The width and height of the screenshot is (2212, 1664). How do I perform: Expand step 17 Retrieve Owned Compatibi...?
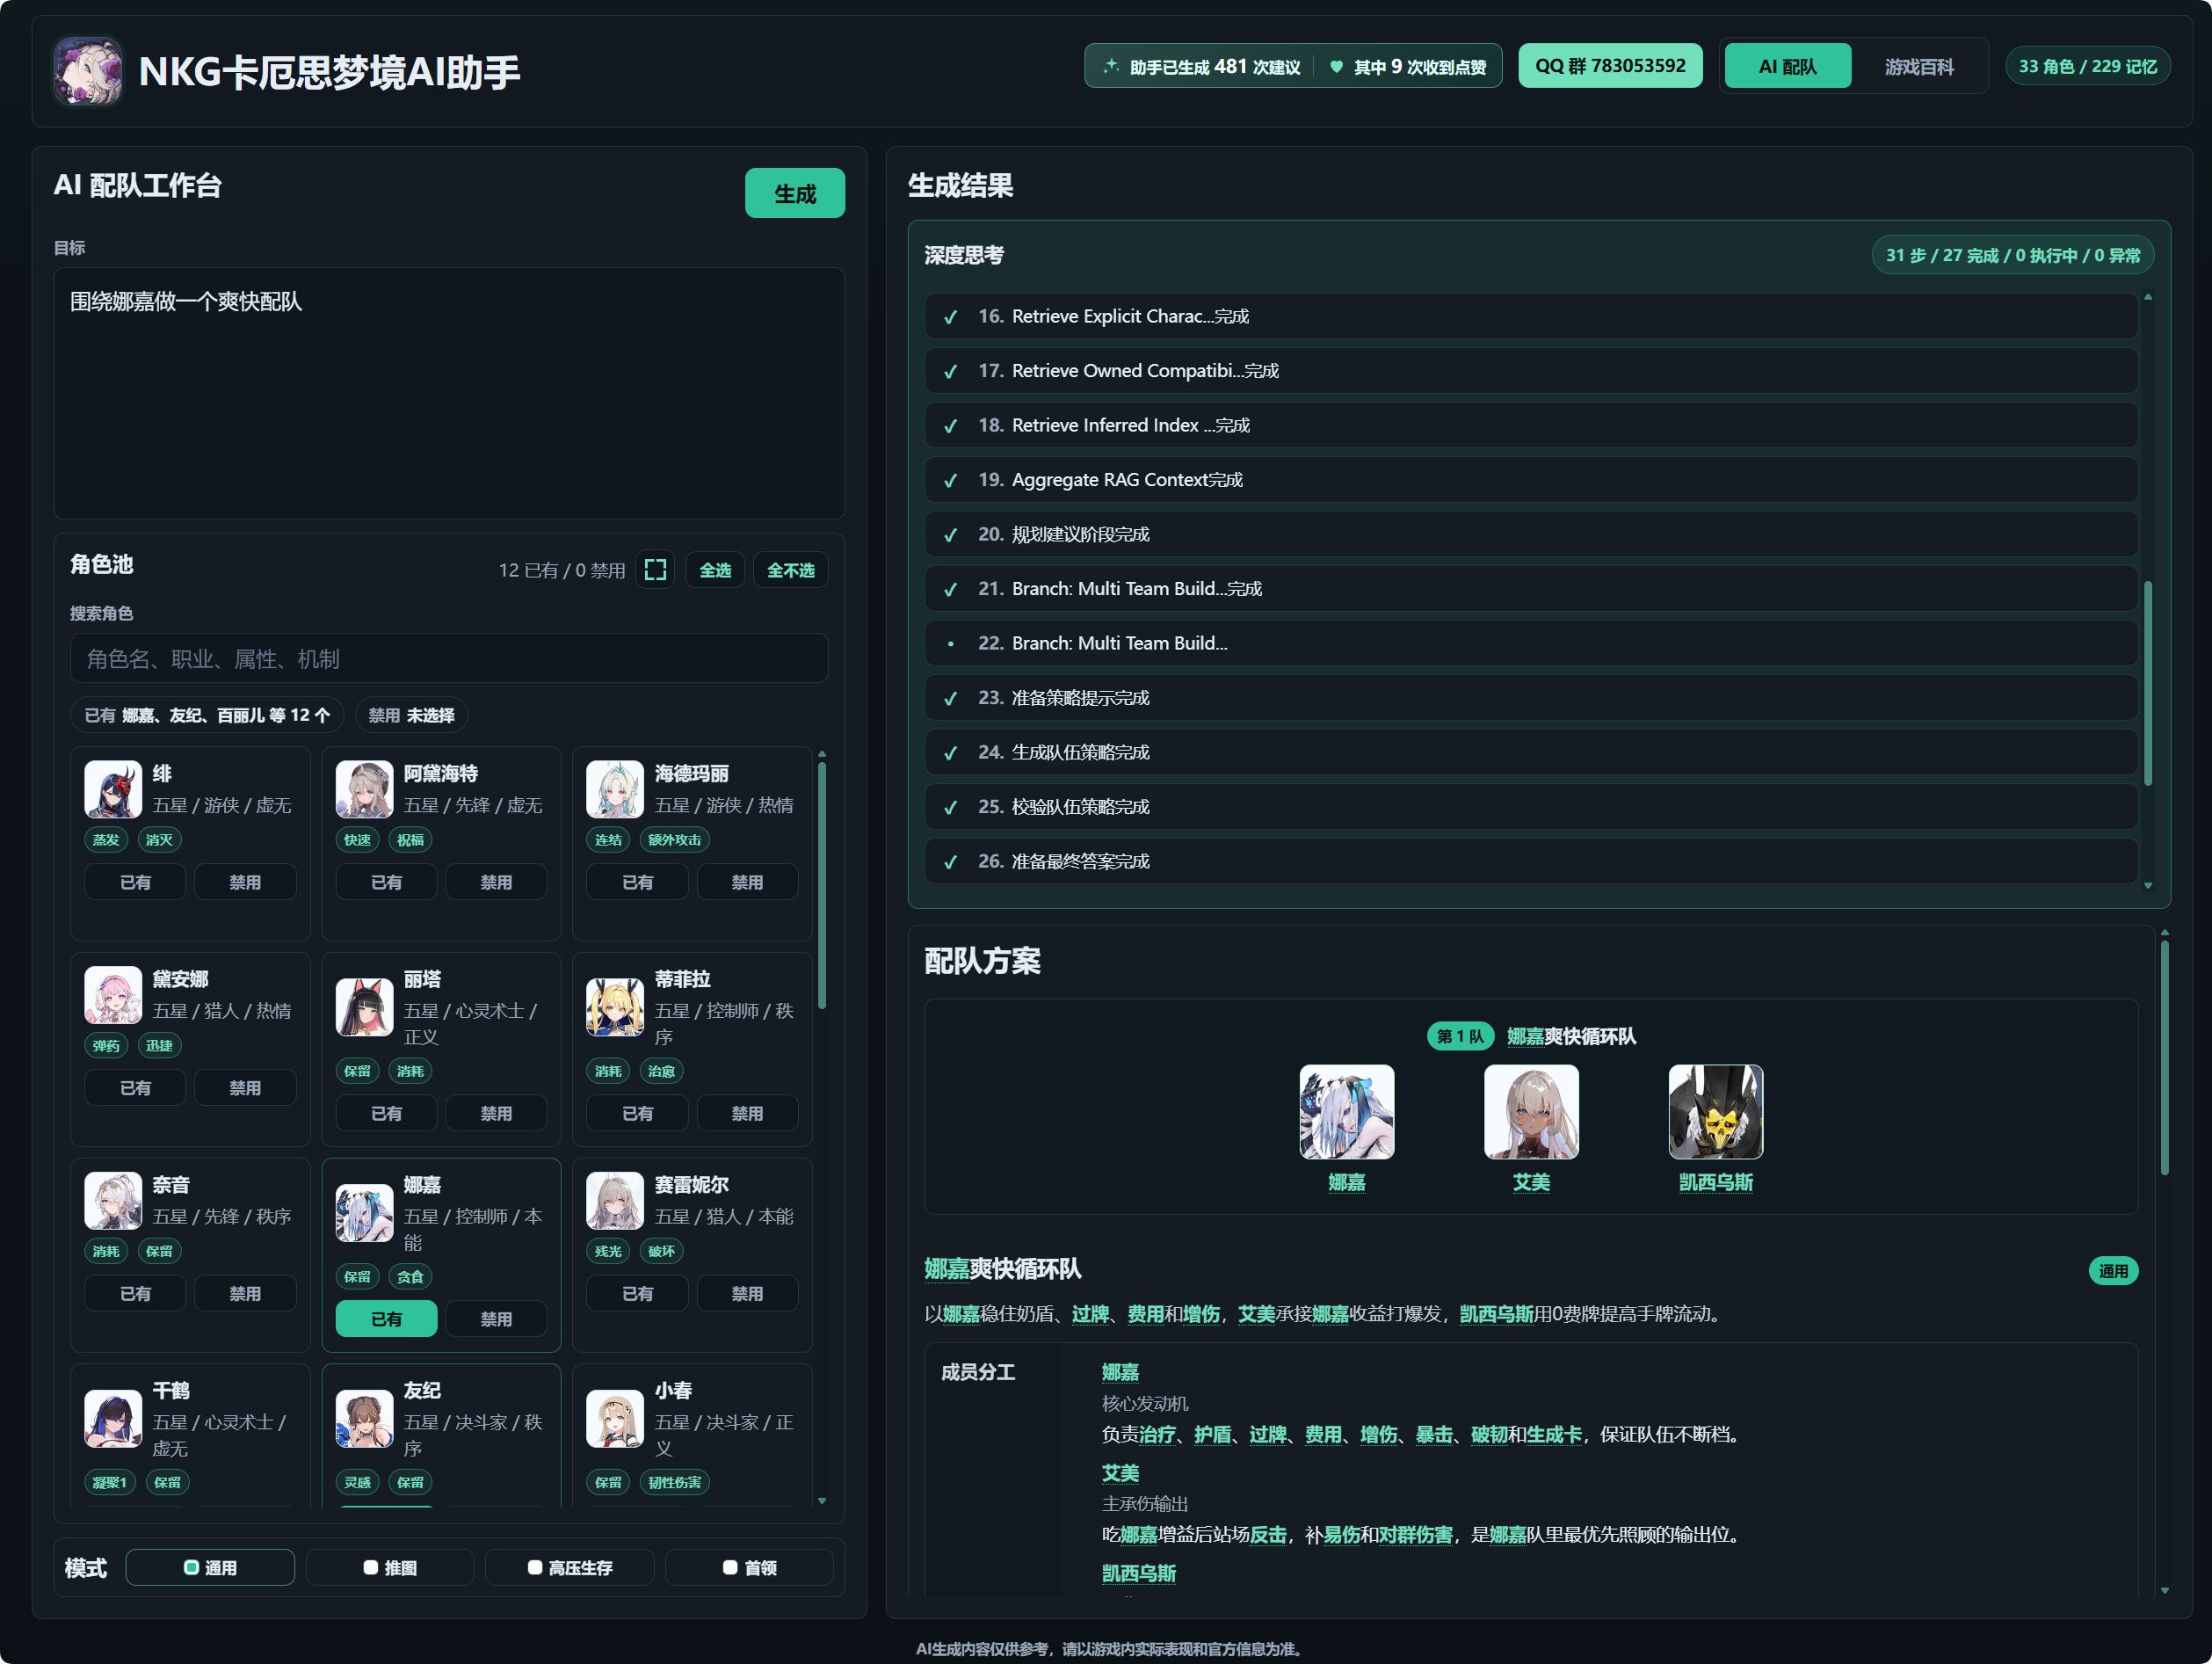[x=1531, y=371]
